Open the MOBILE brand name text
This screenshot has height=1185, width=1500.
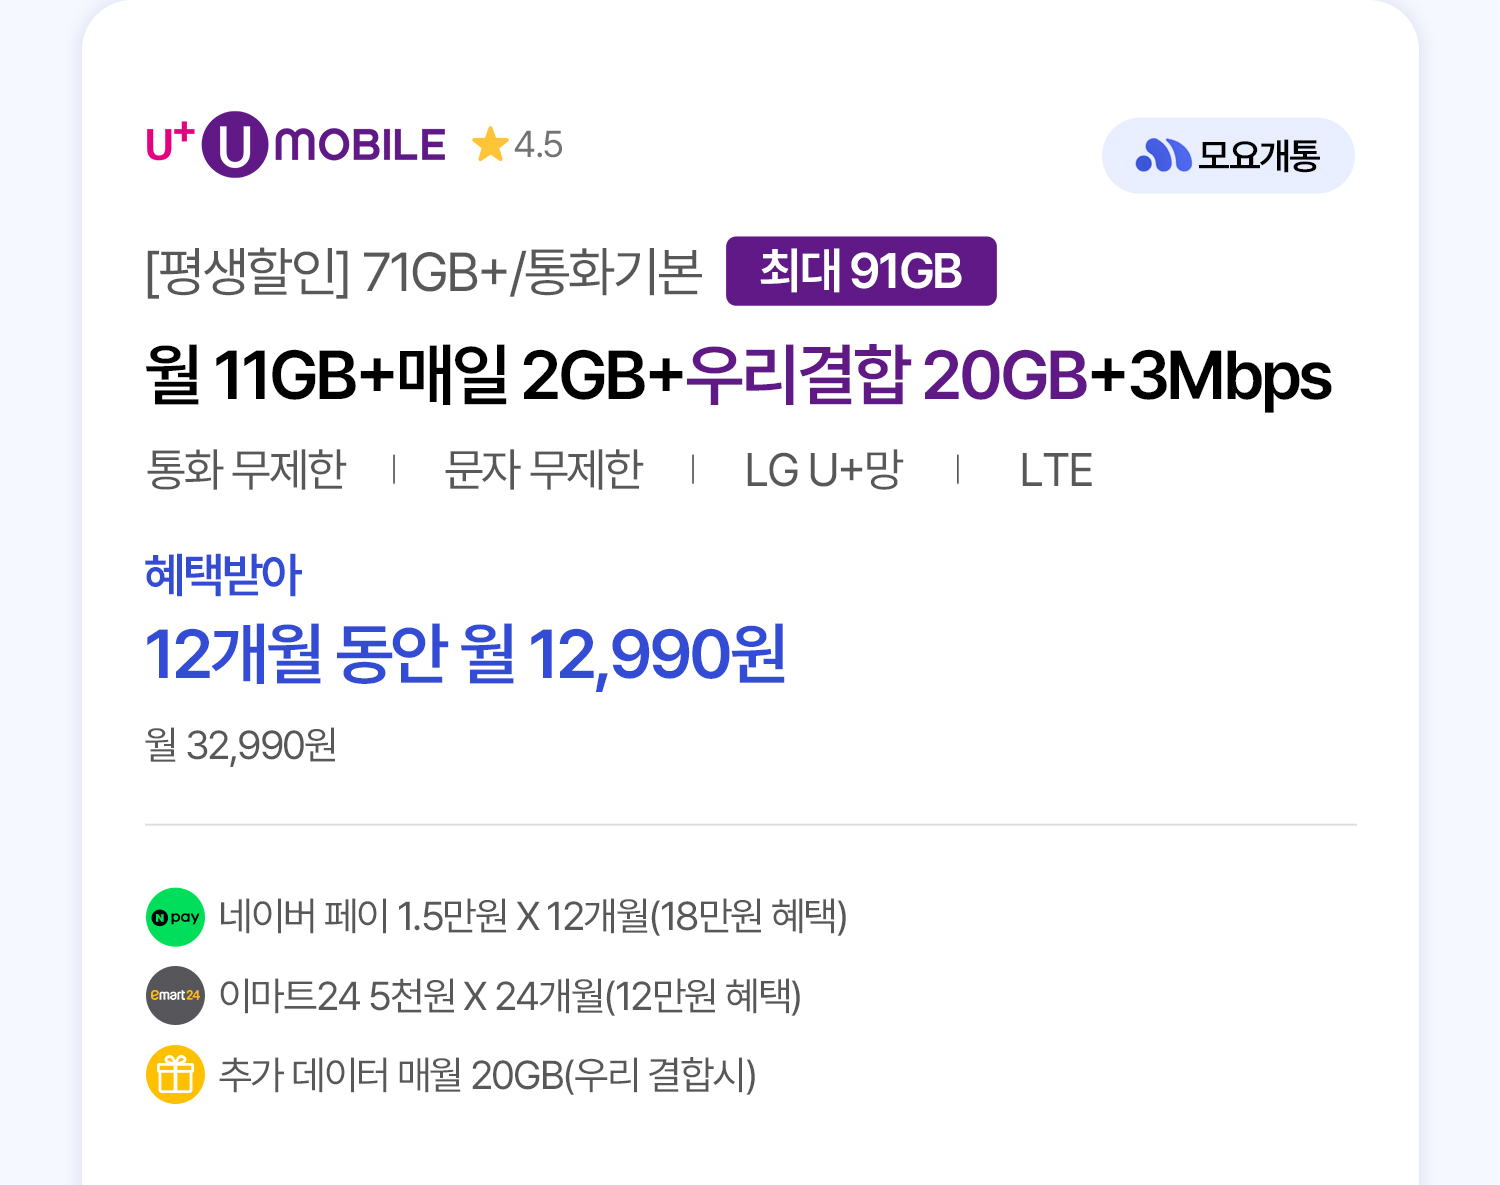pos(360,145)
